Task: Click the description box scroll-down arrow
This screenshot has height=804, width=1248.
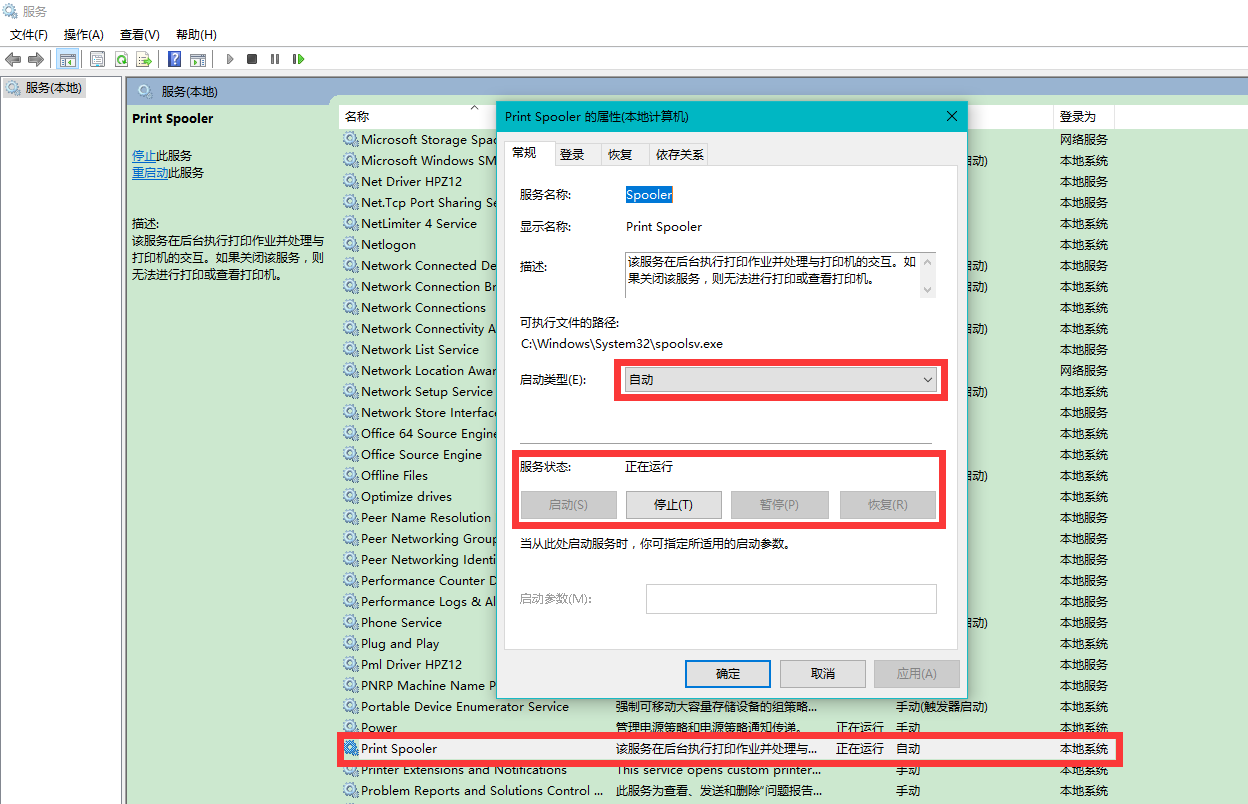Action: (927, 289)
